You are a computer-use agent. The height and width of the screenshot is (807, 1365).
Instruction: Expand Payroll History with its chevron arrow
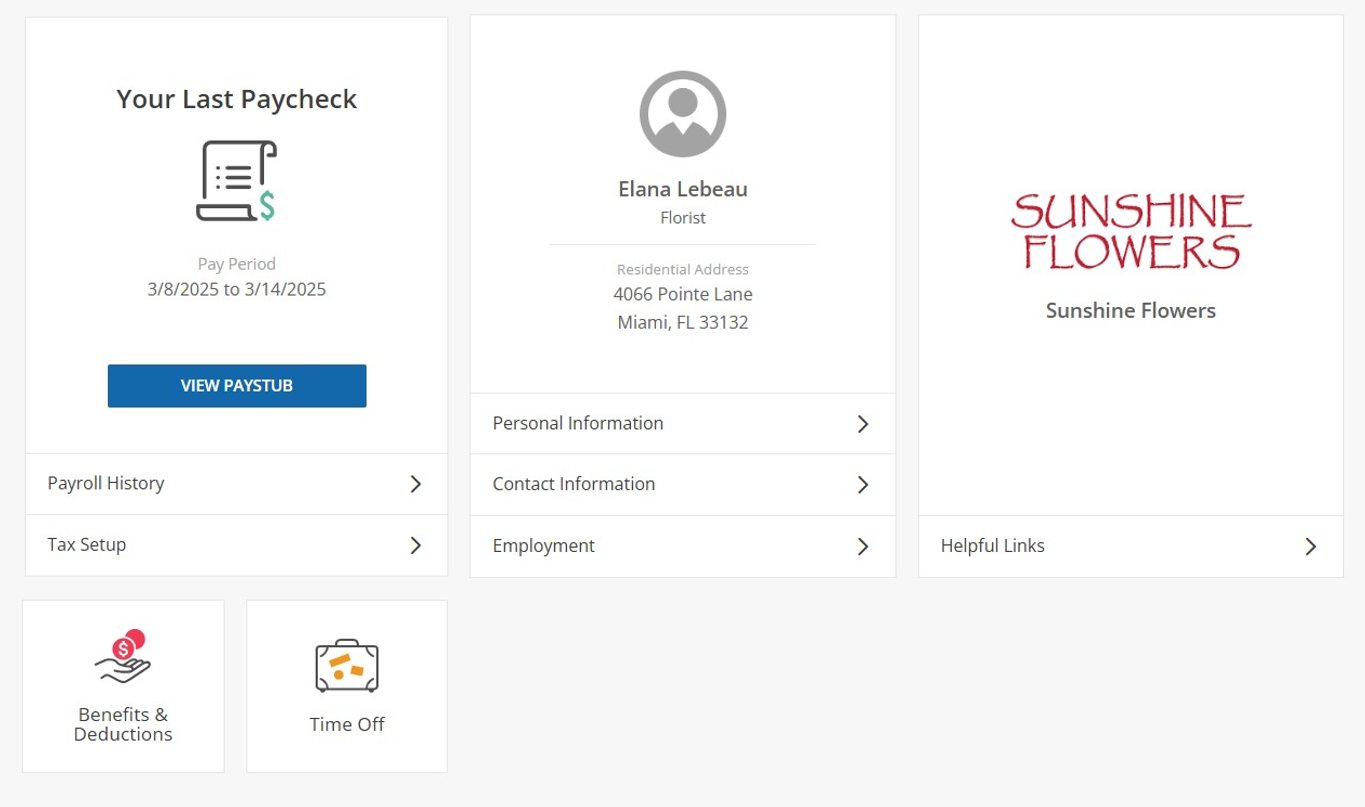click(416, 484)
